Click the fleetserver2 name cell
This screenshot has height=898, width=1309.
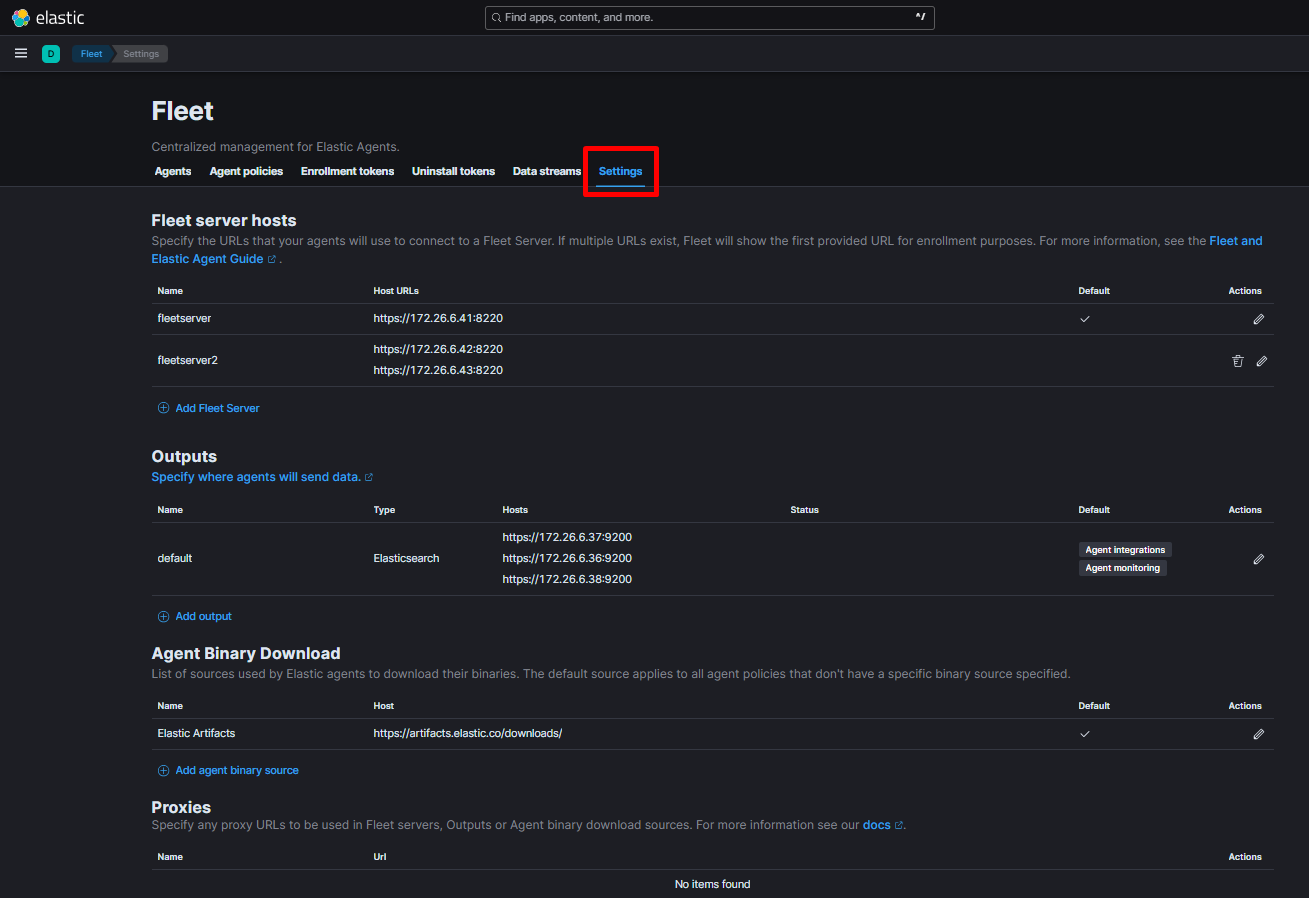(187, 360)
